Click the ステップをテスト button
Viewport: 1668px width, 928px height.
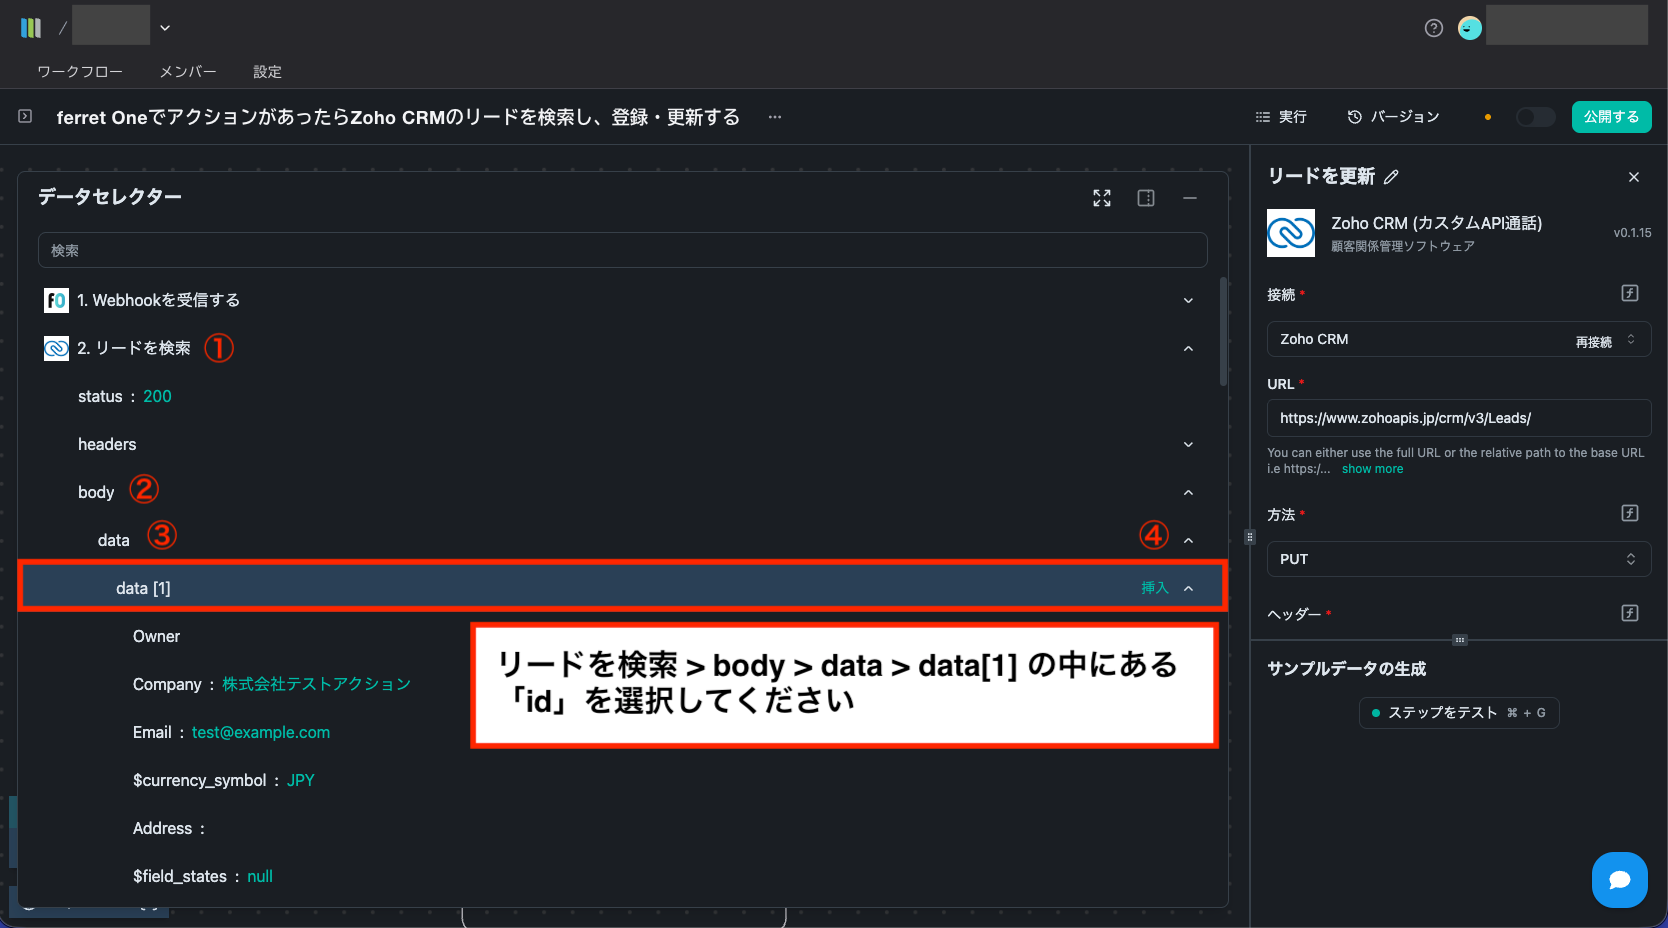coord(1459,713)
